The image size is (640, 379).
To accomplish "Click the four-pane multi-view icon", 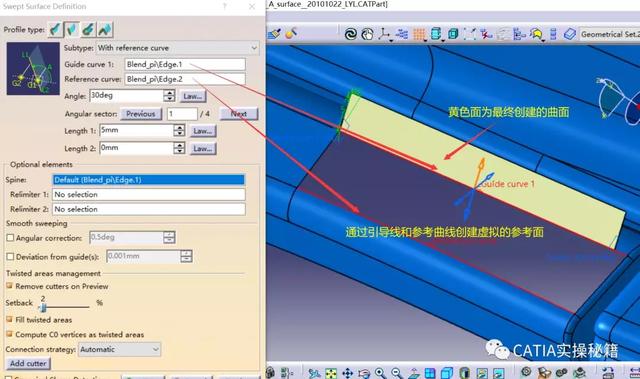I will (430, 373).
